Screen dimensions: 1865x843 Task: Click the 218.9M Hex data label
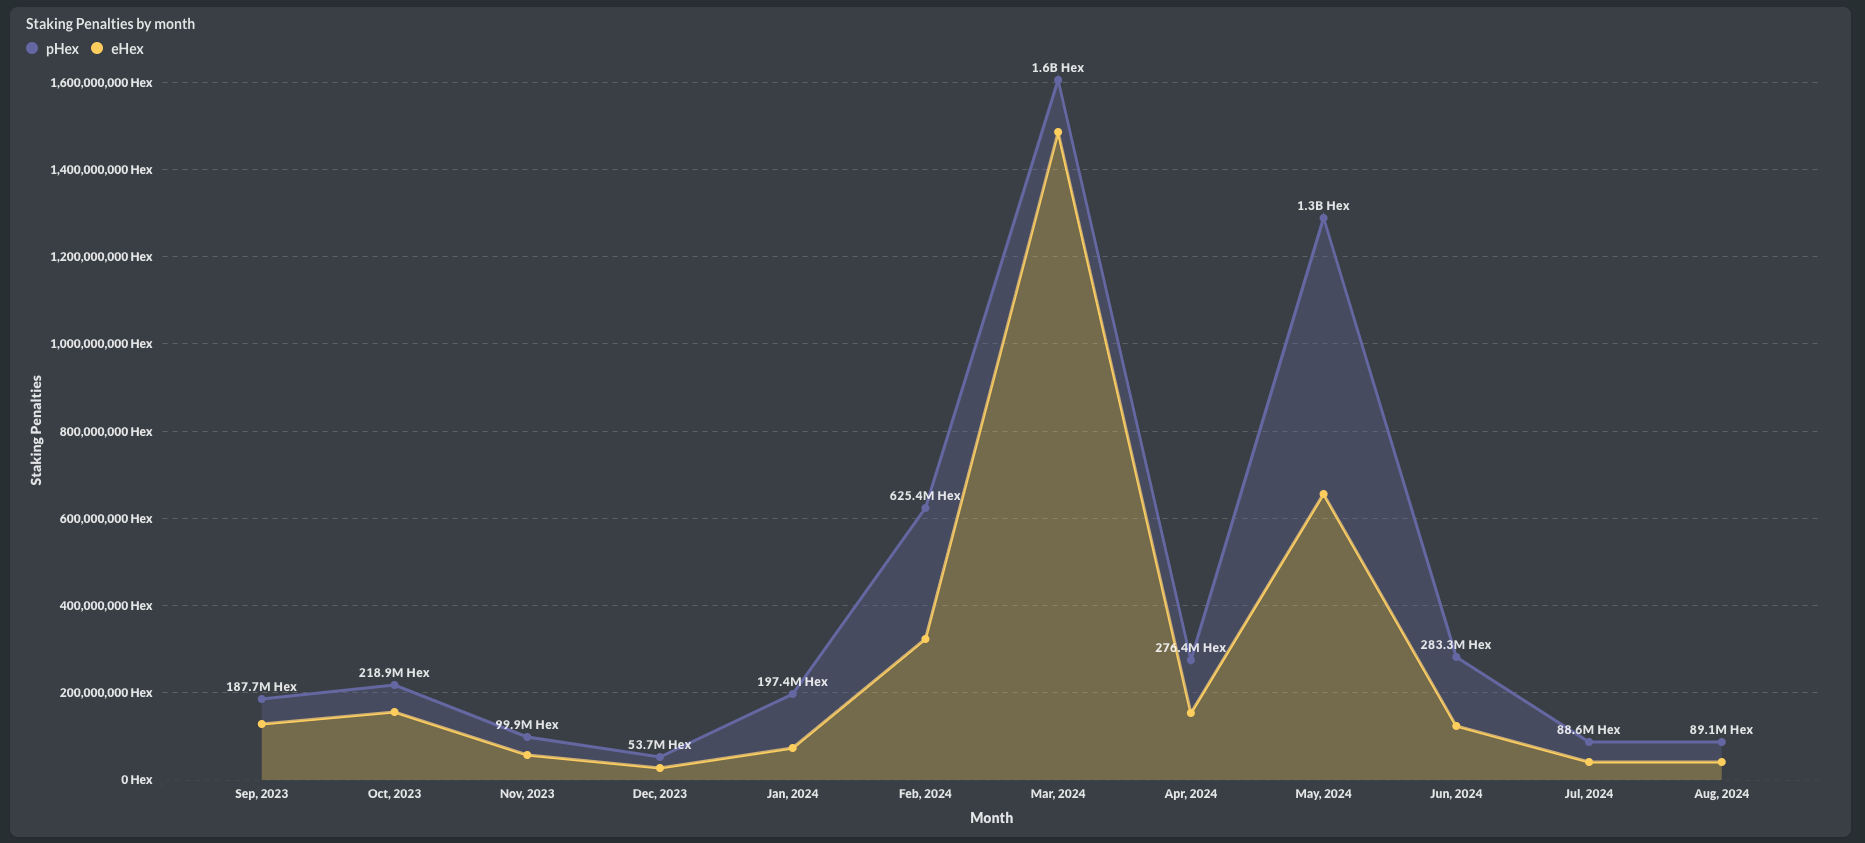point(394,673)
